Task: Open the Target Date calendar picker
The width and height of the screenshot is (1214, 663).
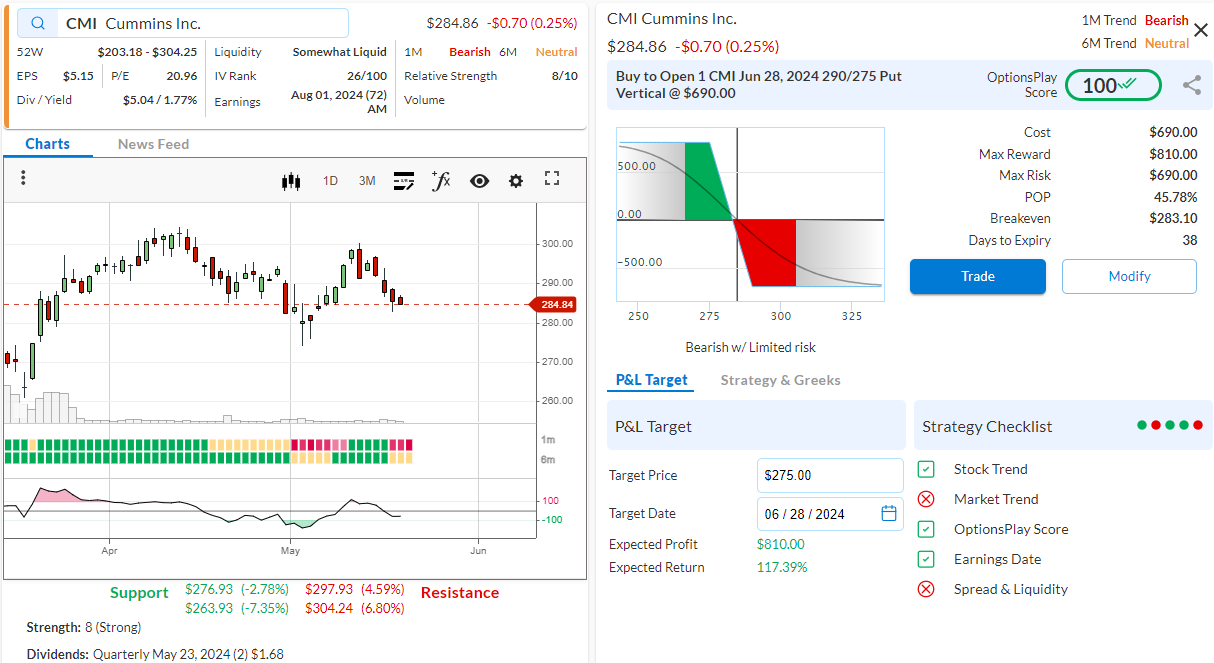Action: [x=889, y=514]
